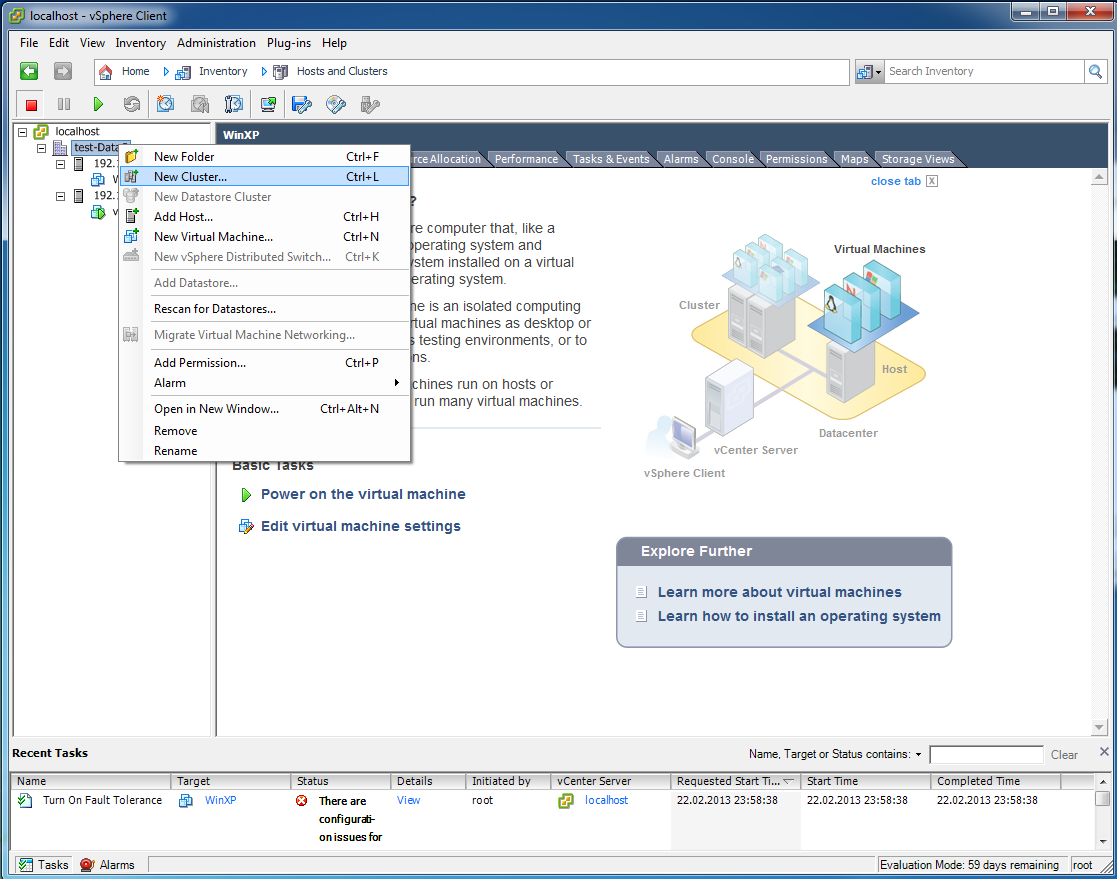
Task: Open the Administration menu
Action: click(x=217, y=43)
